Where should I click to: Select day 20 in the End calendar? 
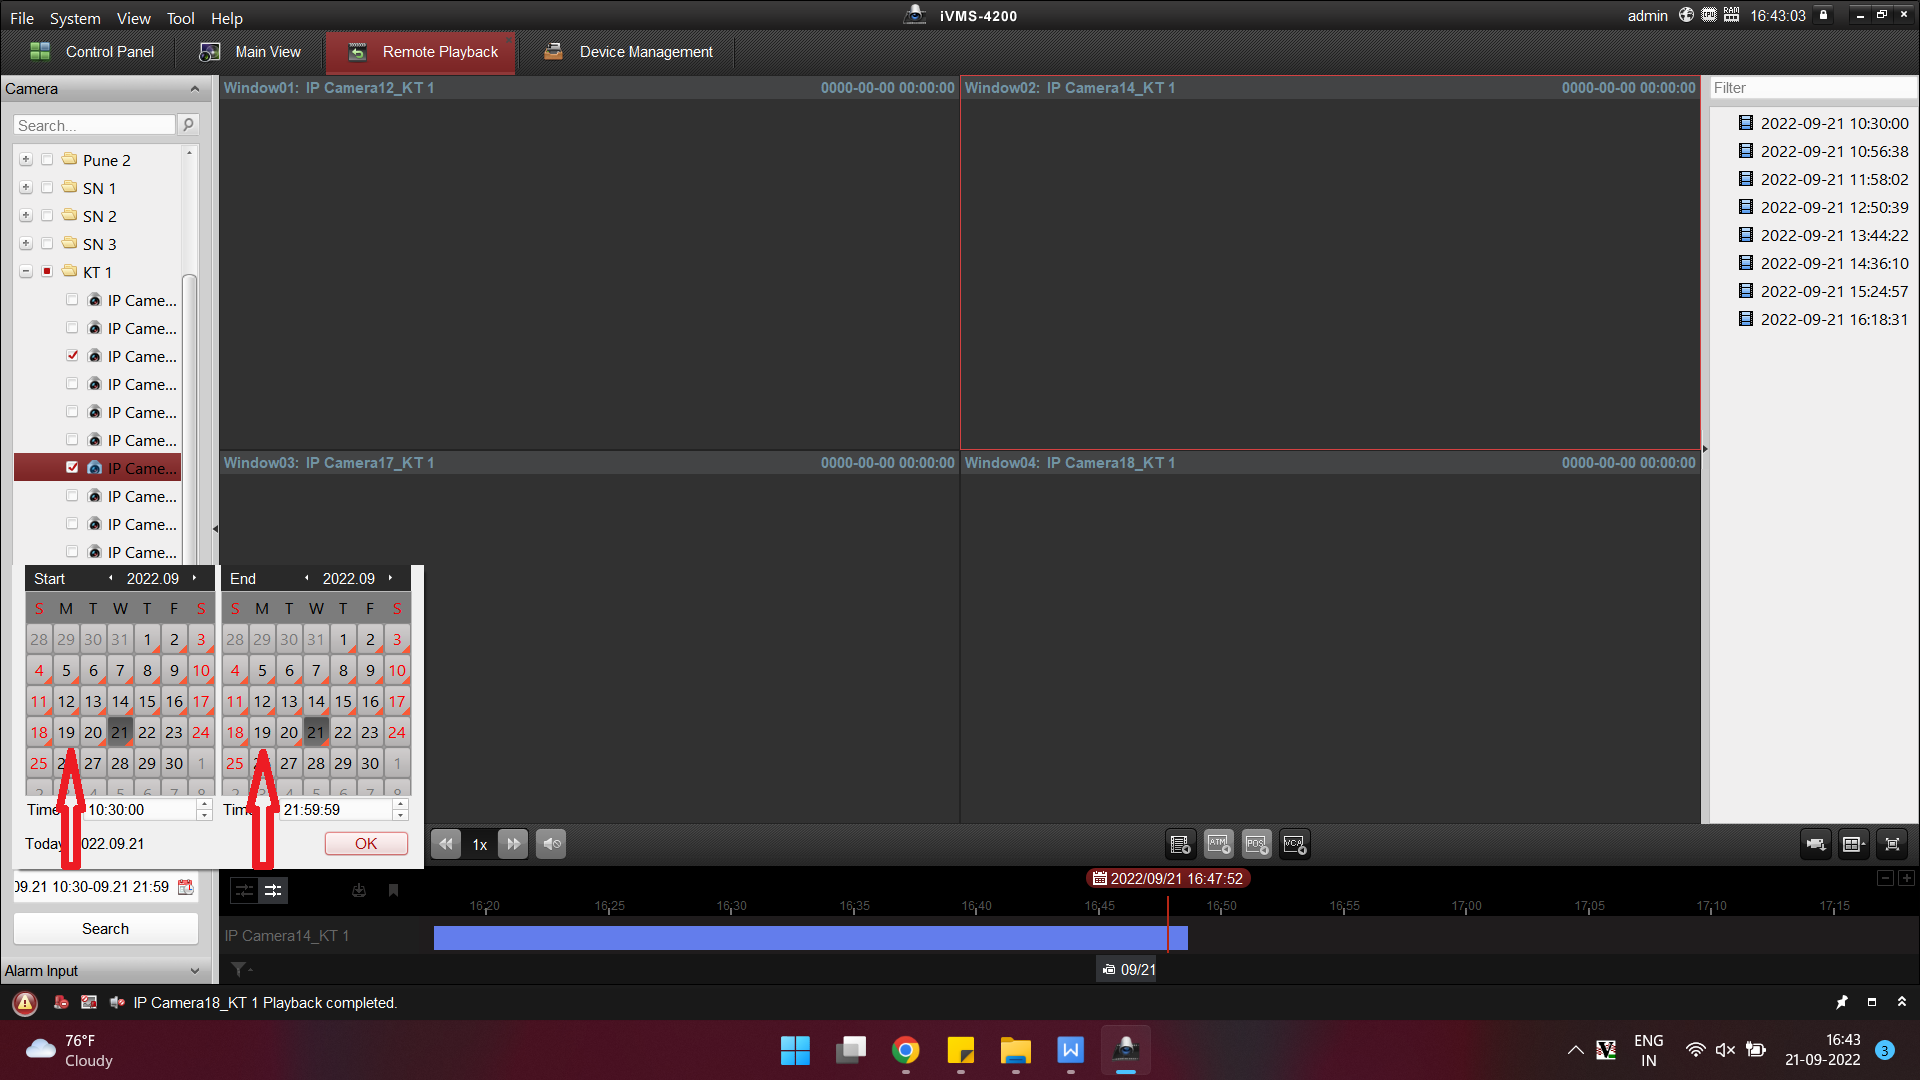(289, 732)
